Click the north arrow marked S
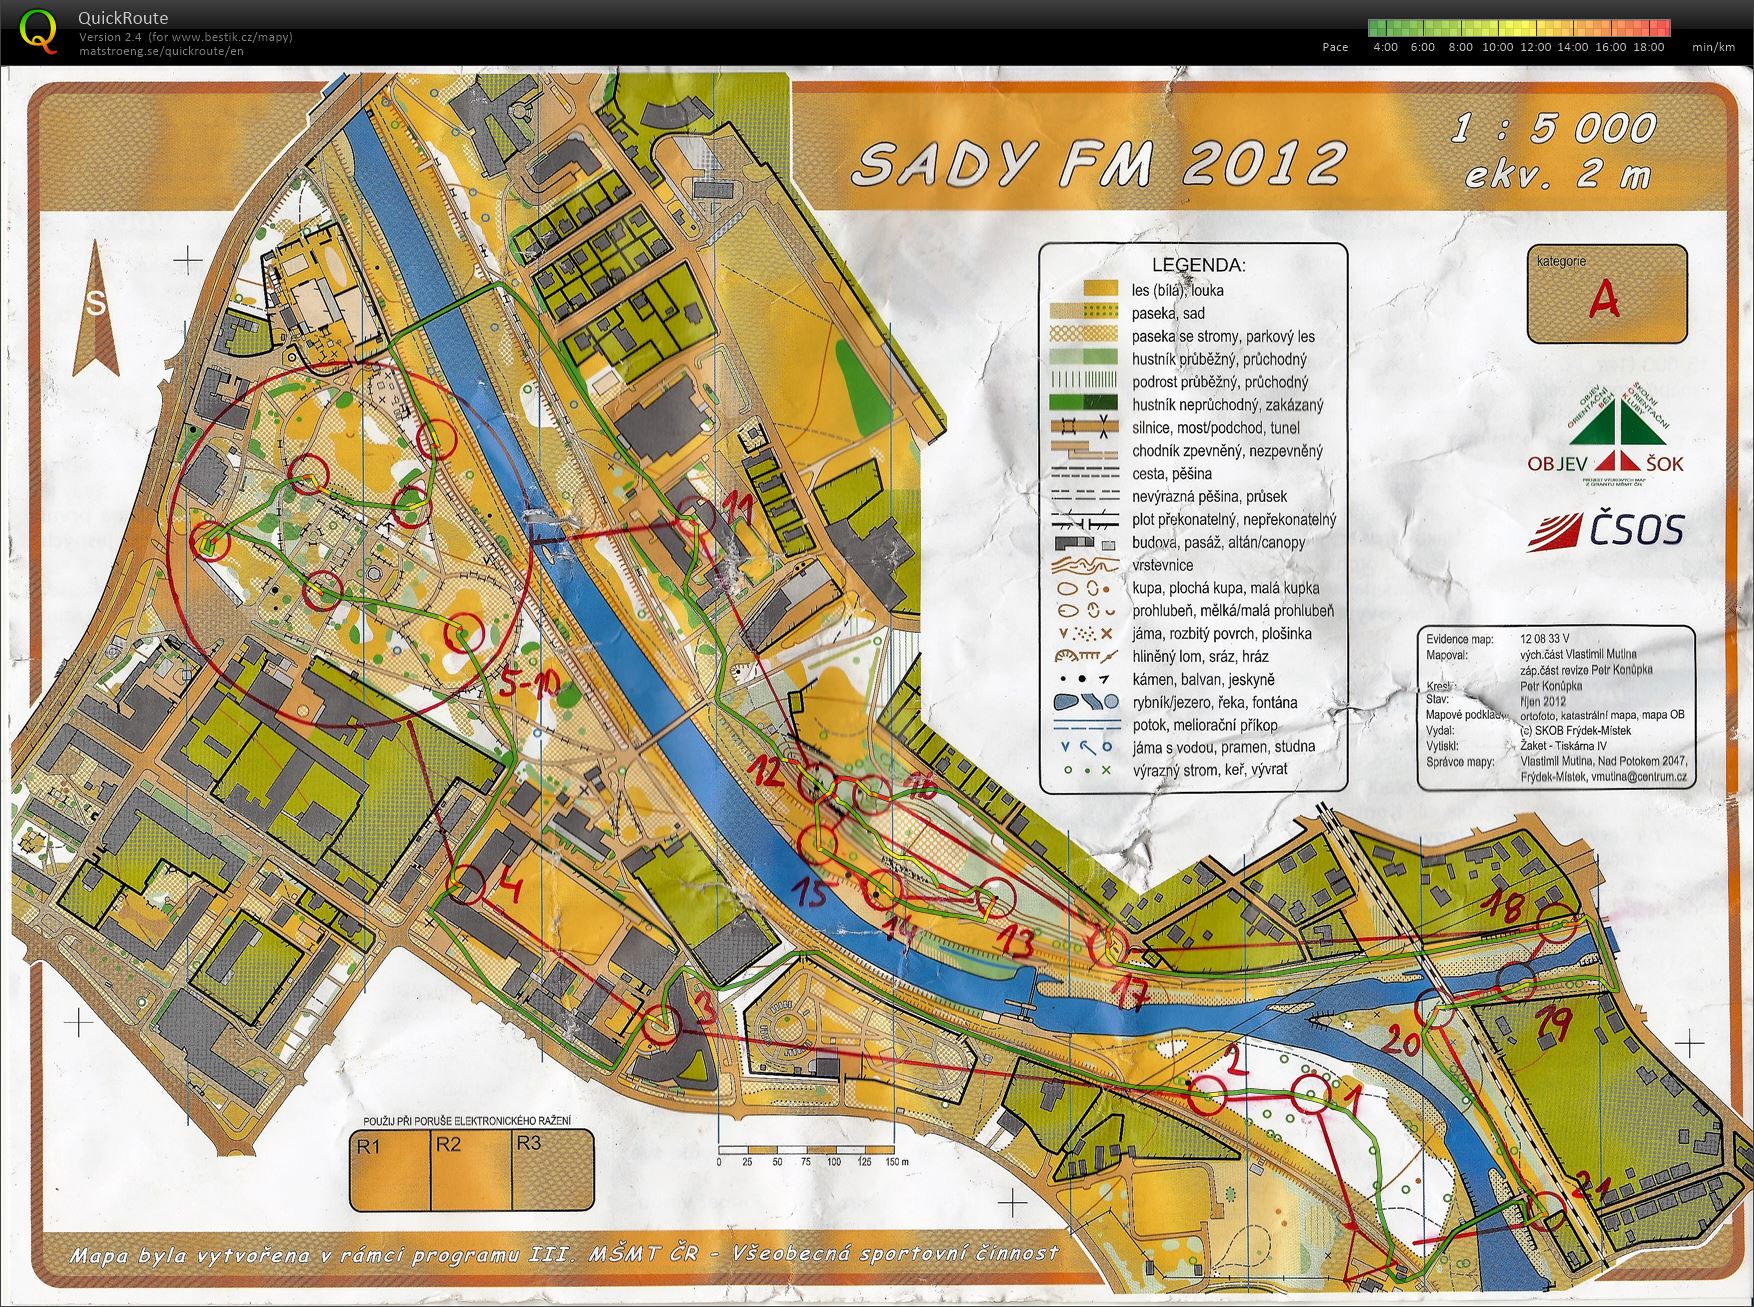1754x1307 pixels. pos(98,308)
